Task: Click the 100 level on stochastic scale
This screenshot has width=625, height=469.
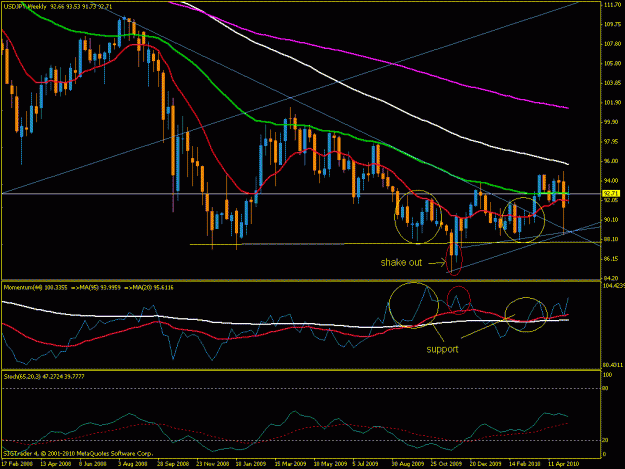Action: 608,375
